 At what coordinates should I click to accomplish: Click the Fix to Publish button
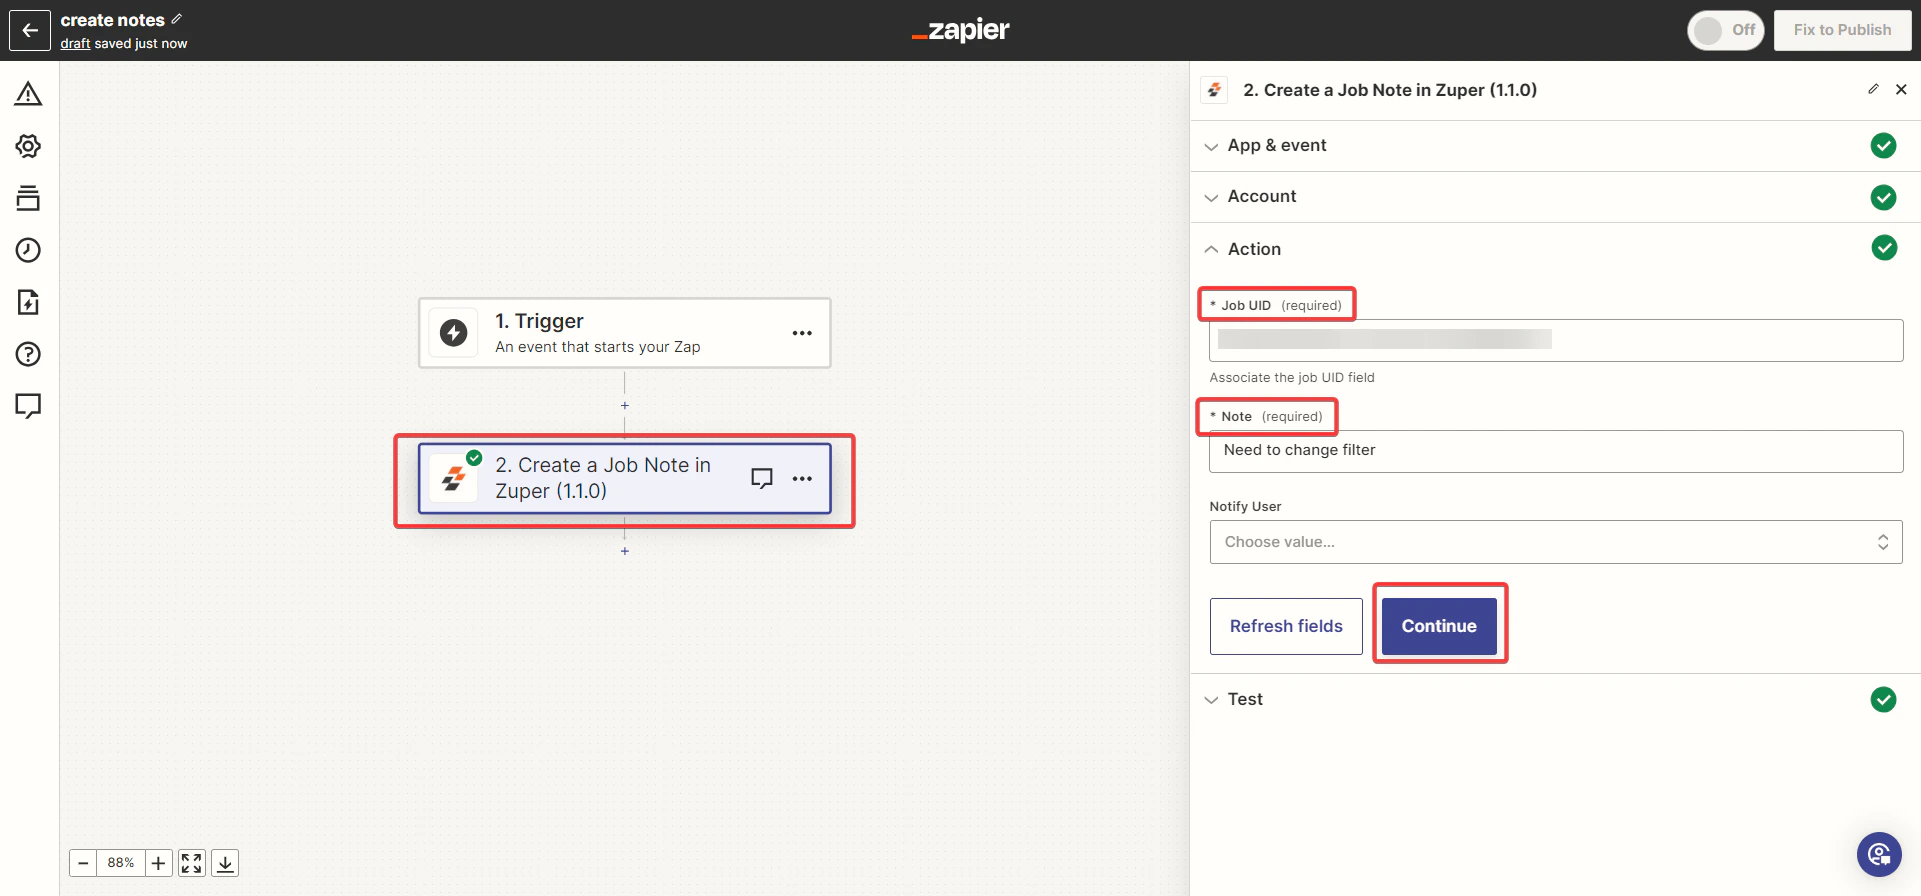tap(1842, 30)
